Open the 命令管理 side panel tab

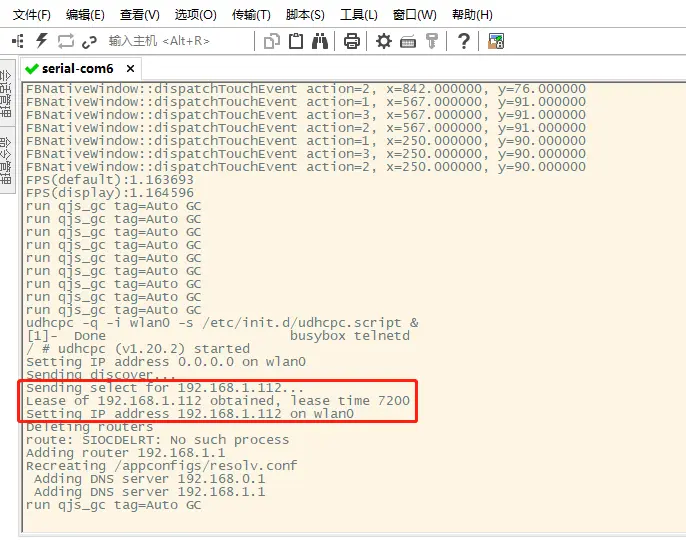coord(6,160)
